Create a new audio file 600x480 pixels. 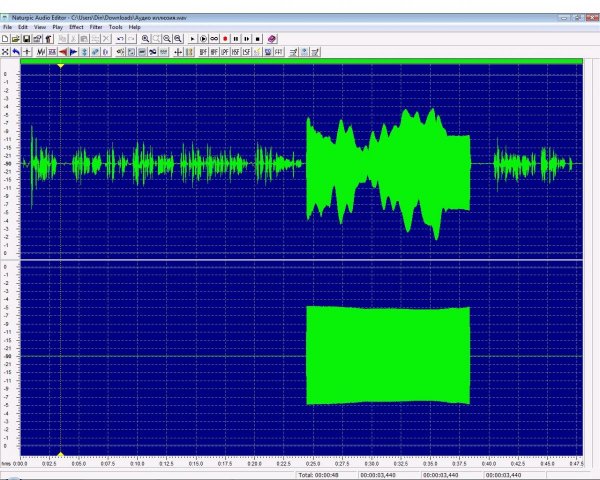(x=5, y=39)
